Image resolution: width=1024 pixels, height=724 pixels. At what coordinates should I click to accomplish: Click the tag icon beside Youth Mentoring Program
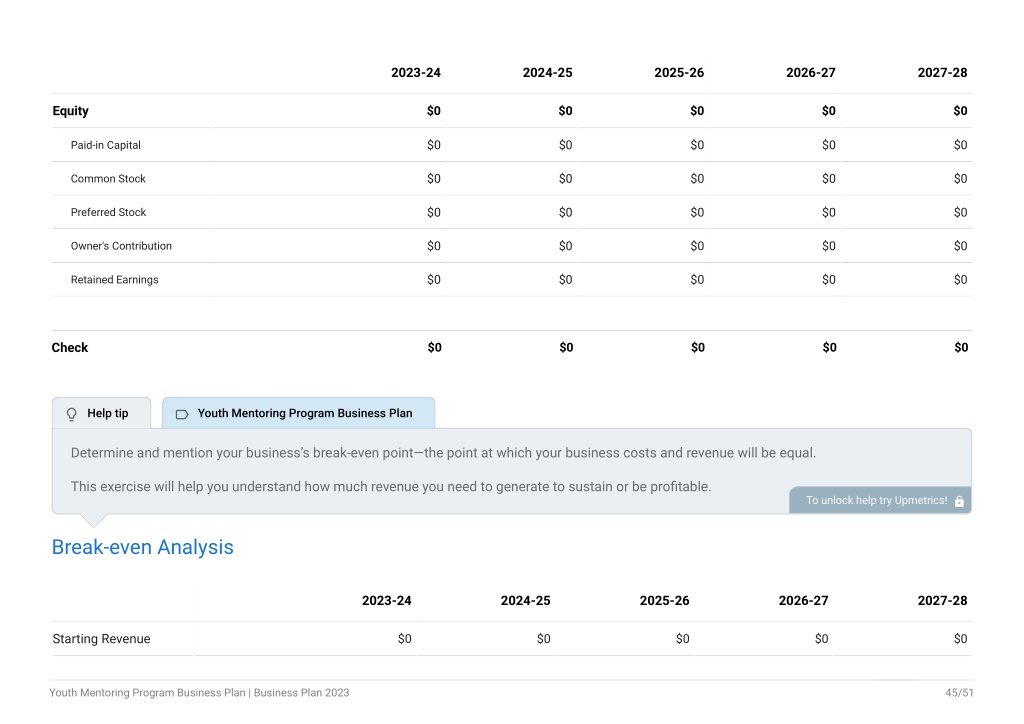pos(182,414)
